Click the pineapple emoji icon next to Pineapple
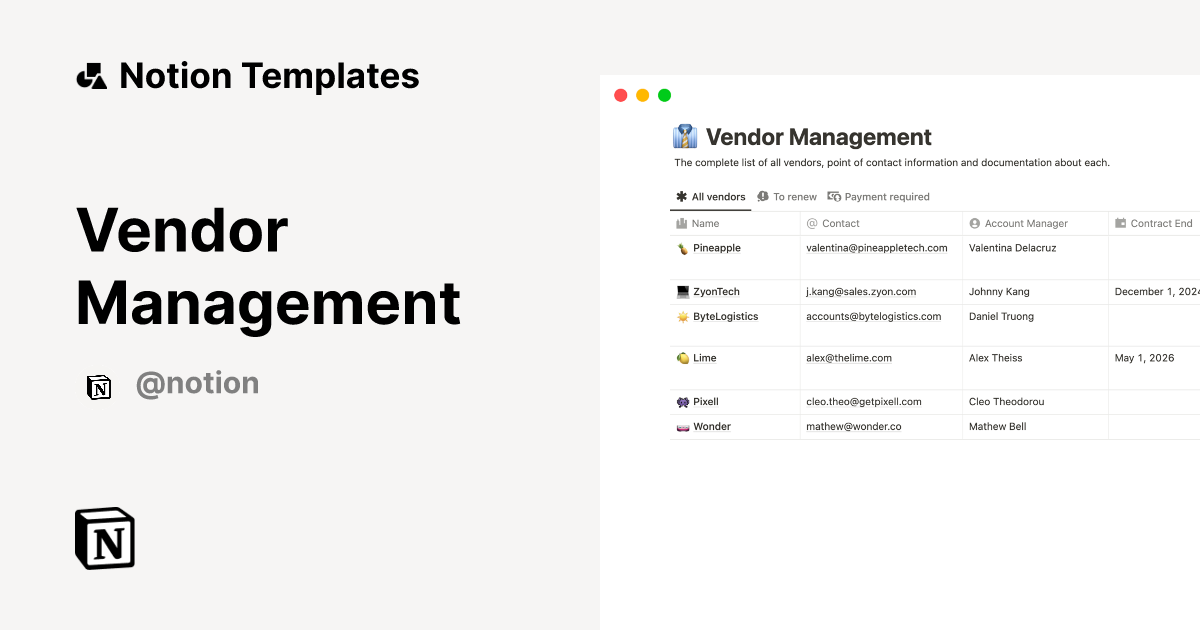This screenshot has width=1200, height=630. point(682,248)
